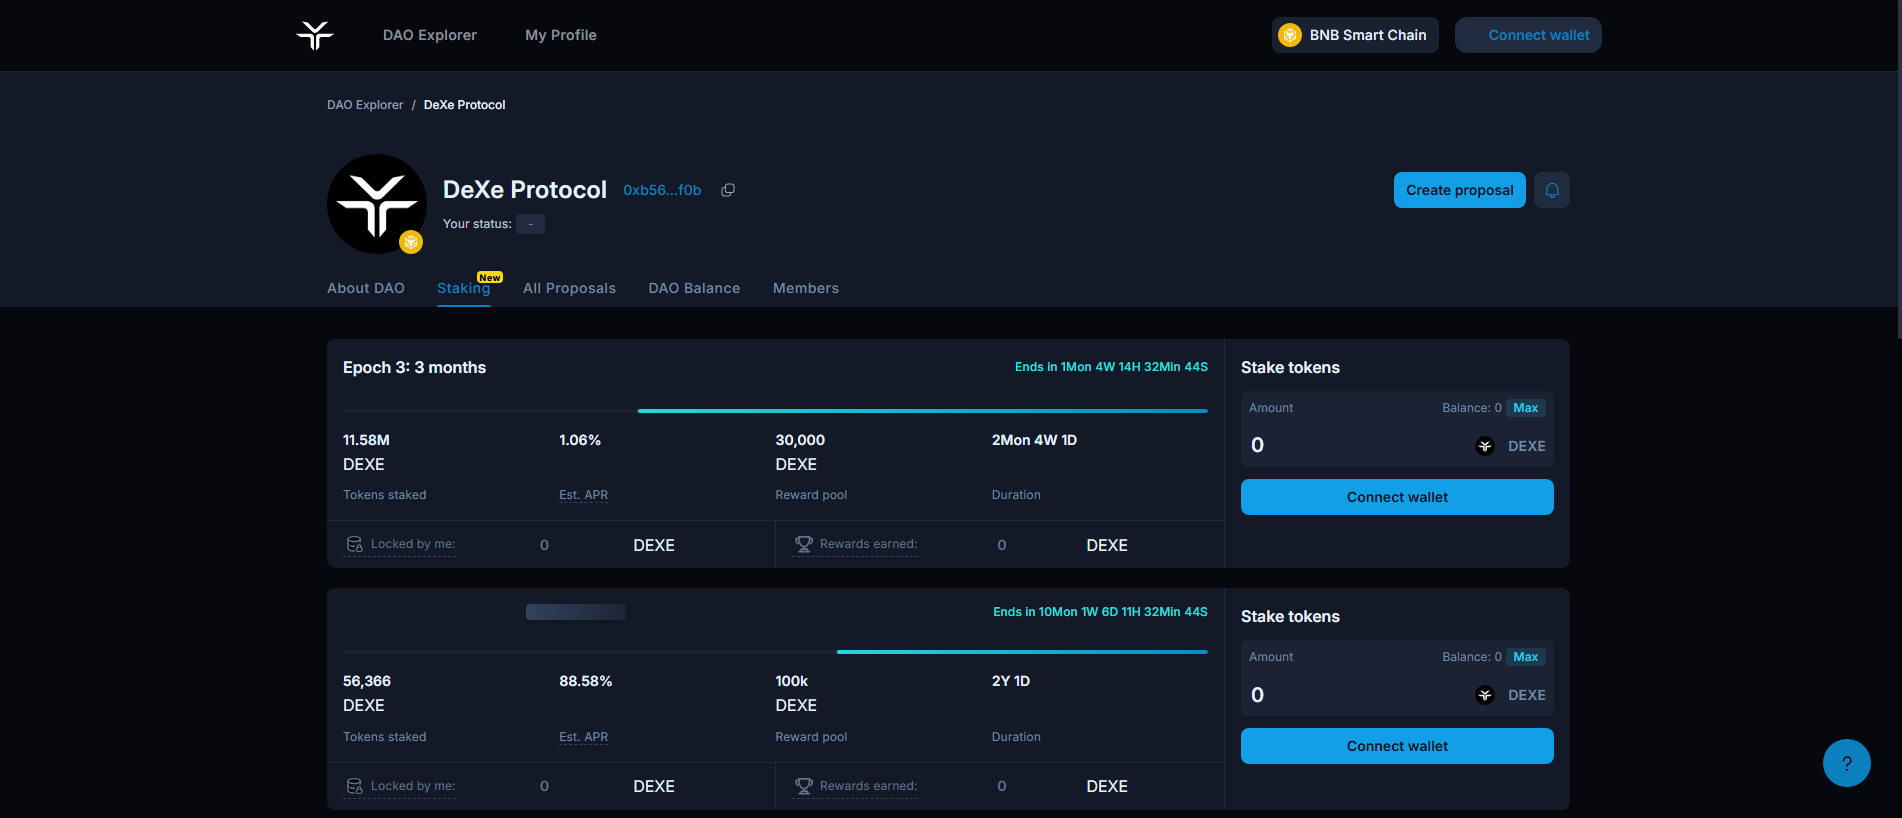Click 'Locked by me:' label in second pool
Screen dimensions: 1902x818
click(413, 786)
